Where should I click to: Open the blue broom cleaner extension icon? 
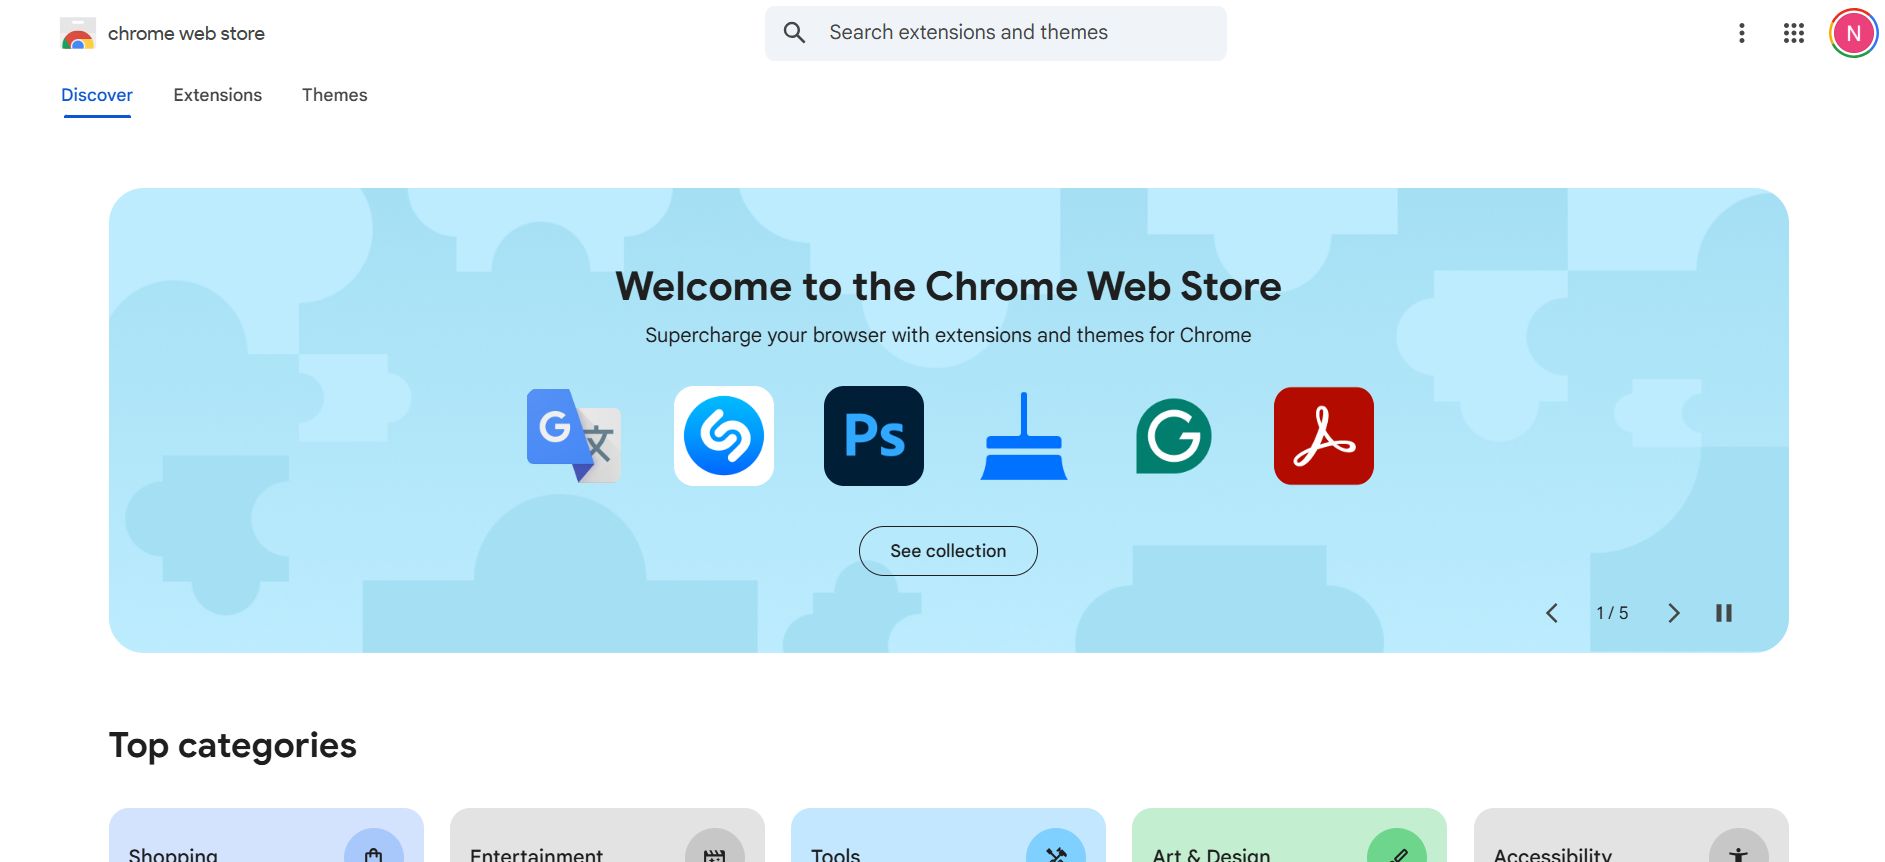(1024, 436)
